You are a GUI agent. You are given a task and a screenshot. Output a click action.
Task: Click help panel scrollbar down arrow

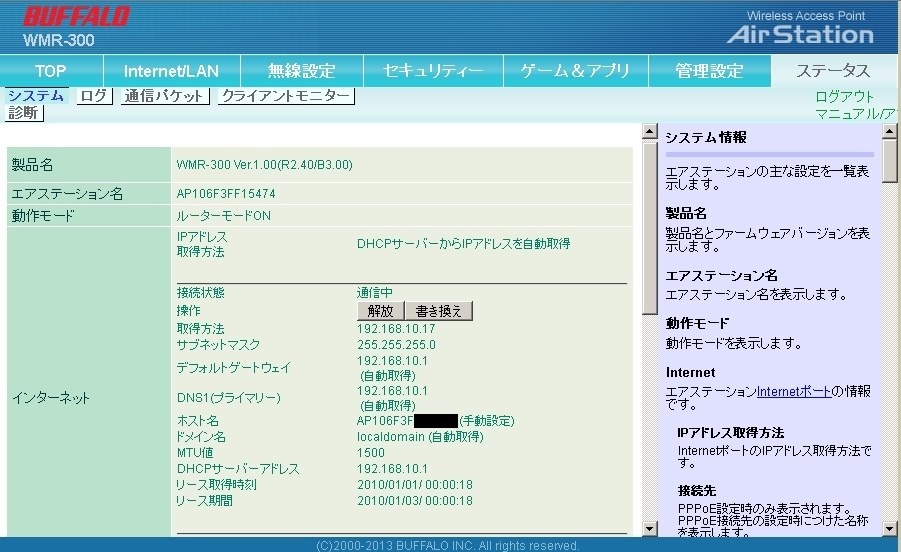890,528
